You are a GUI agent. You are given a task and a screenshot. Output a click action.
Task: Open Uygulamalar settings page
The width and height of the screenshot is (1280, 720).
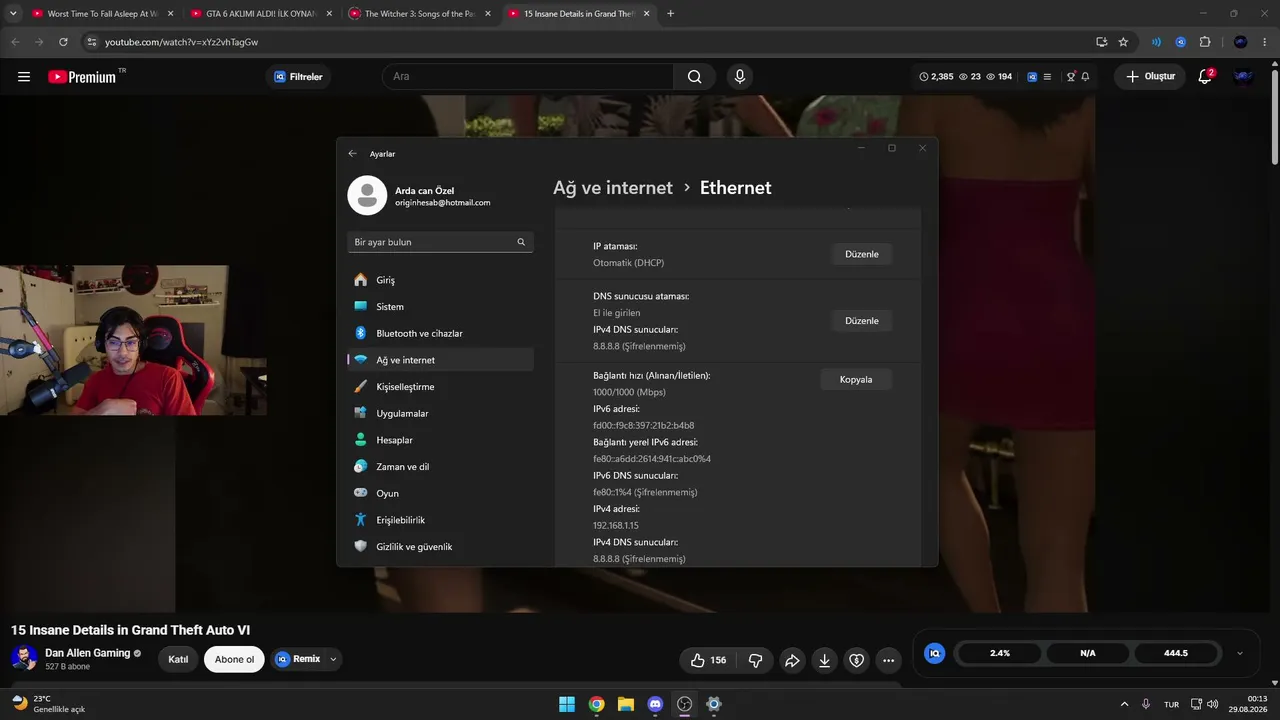click(x=440, y=413)
